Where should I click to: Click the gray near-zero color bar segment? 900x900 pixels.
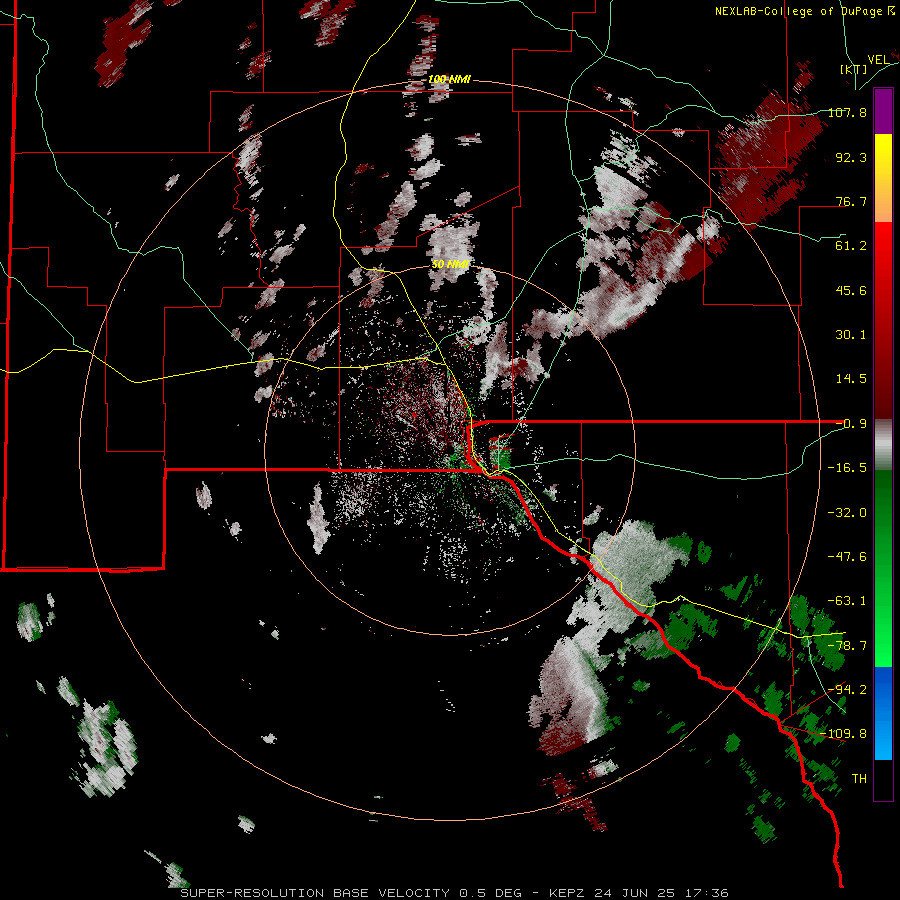coord(883,444)
